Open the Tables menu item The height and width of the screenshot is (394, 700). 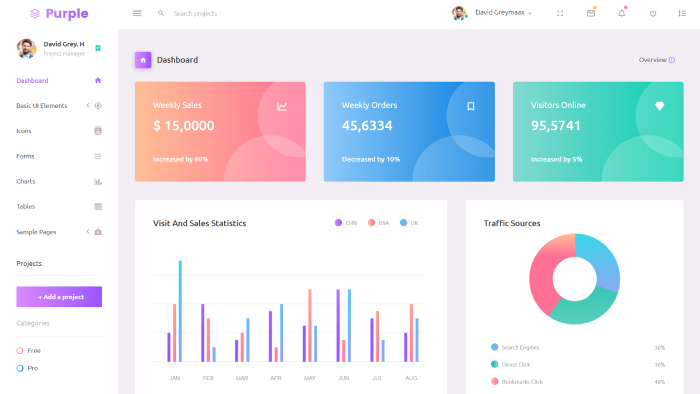coord(59,206)
